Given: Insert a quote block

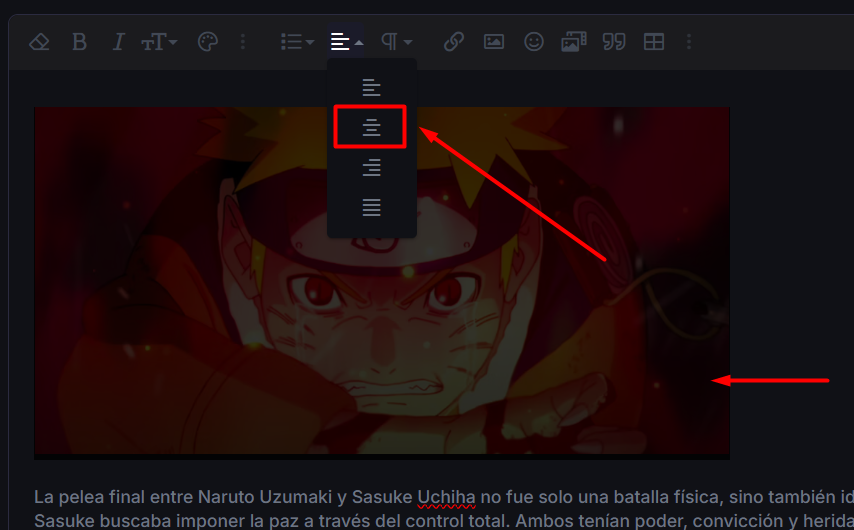Looking at the screenshot, I should coord(614,42).
